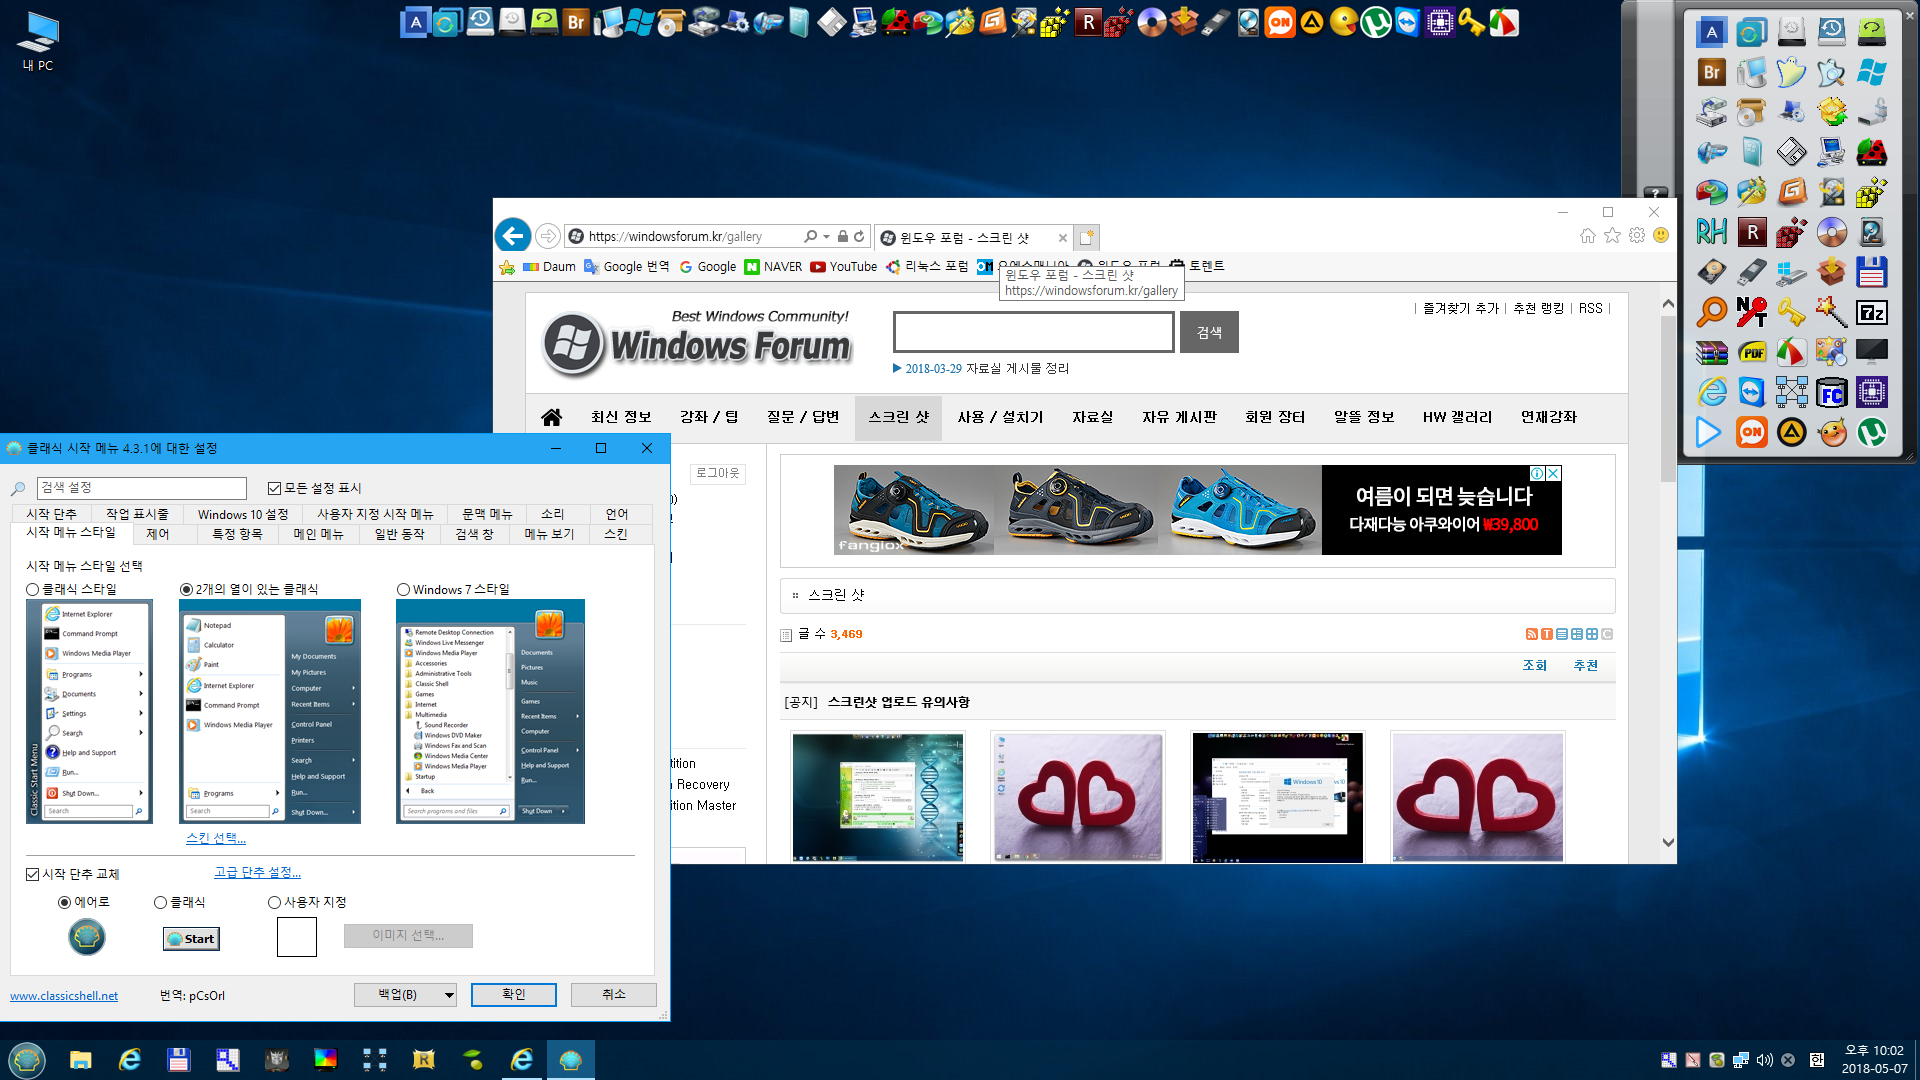Open Internet Explorer home button

coord(1587,236)
